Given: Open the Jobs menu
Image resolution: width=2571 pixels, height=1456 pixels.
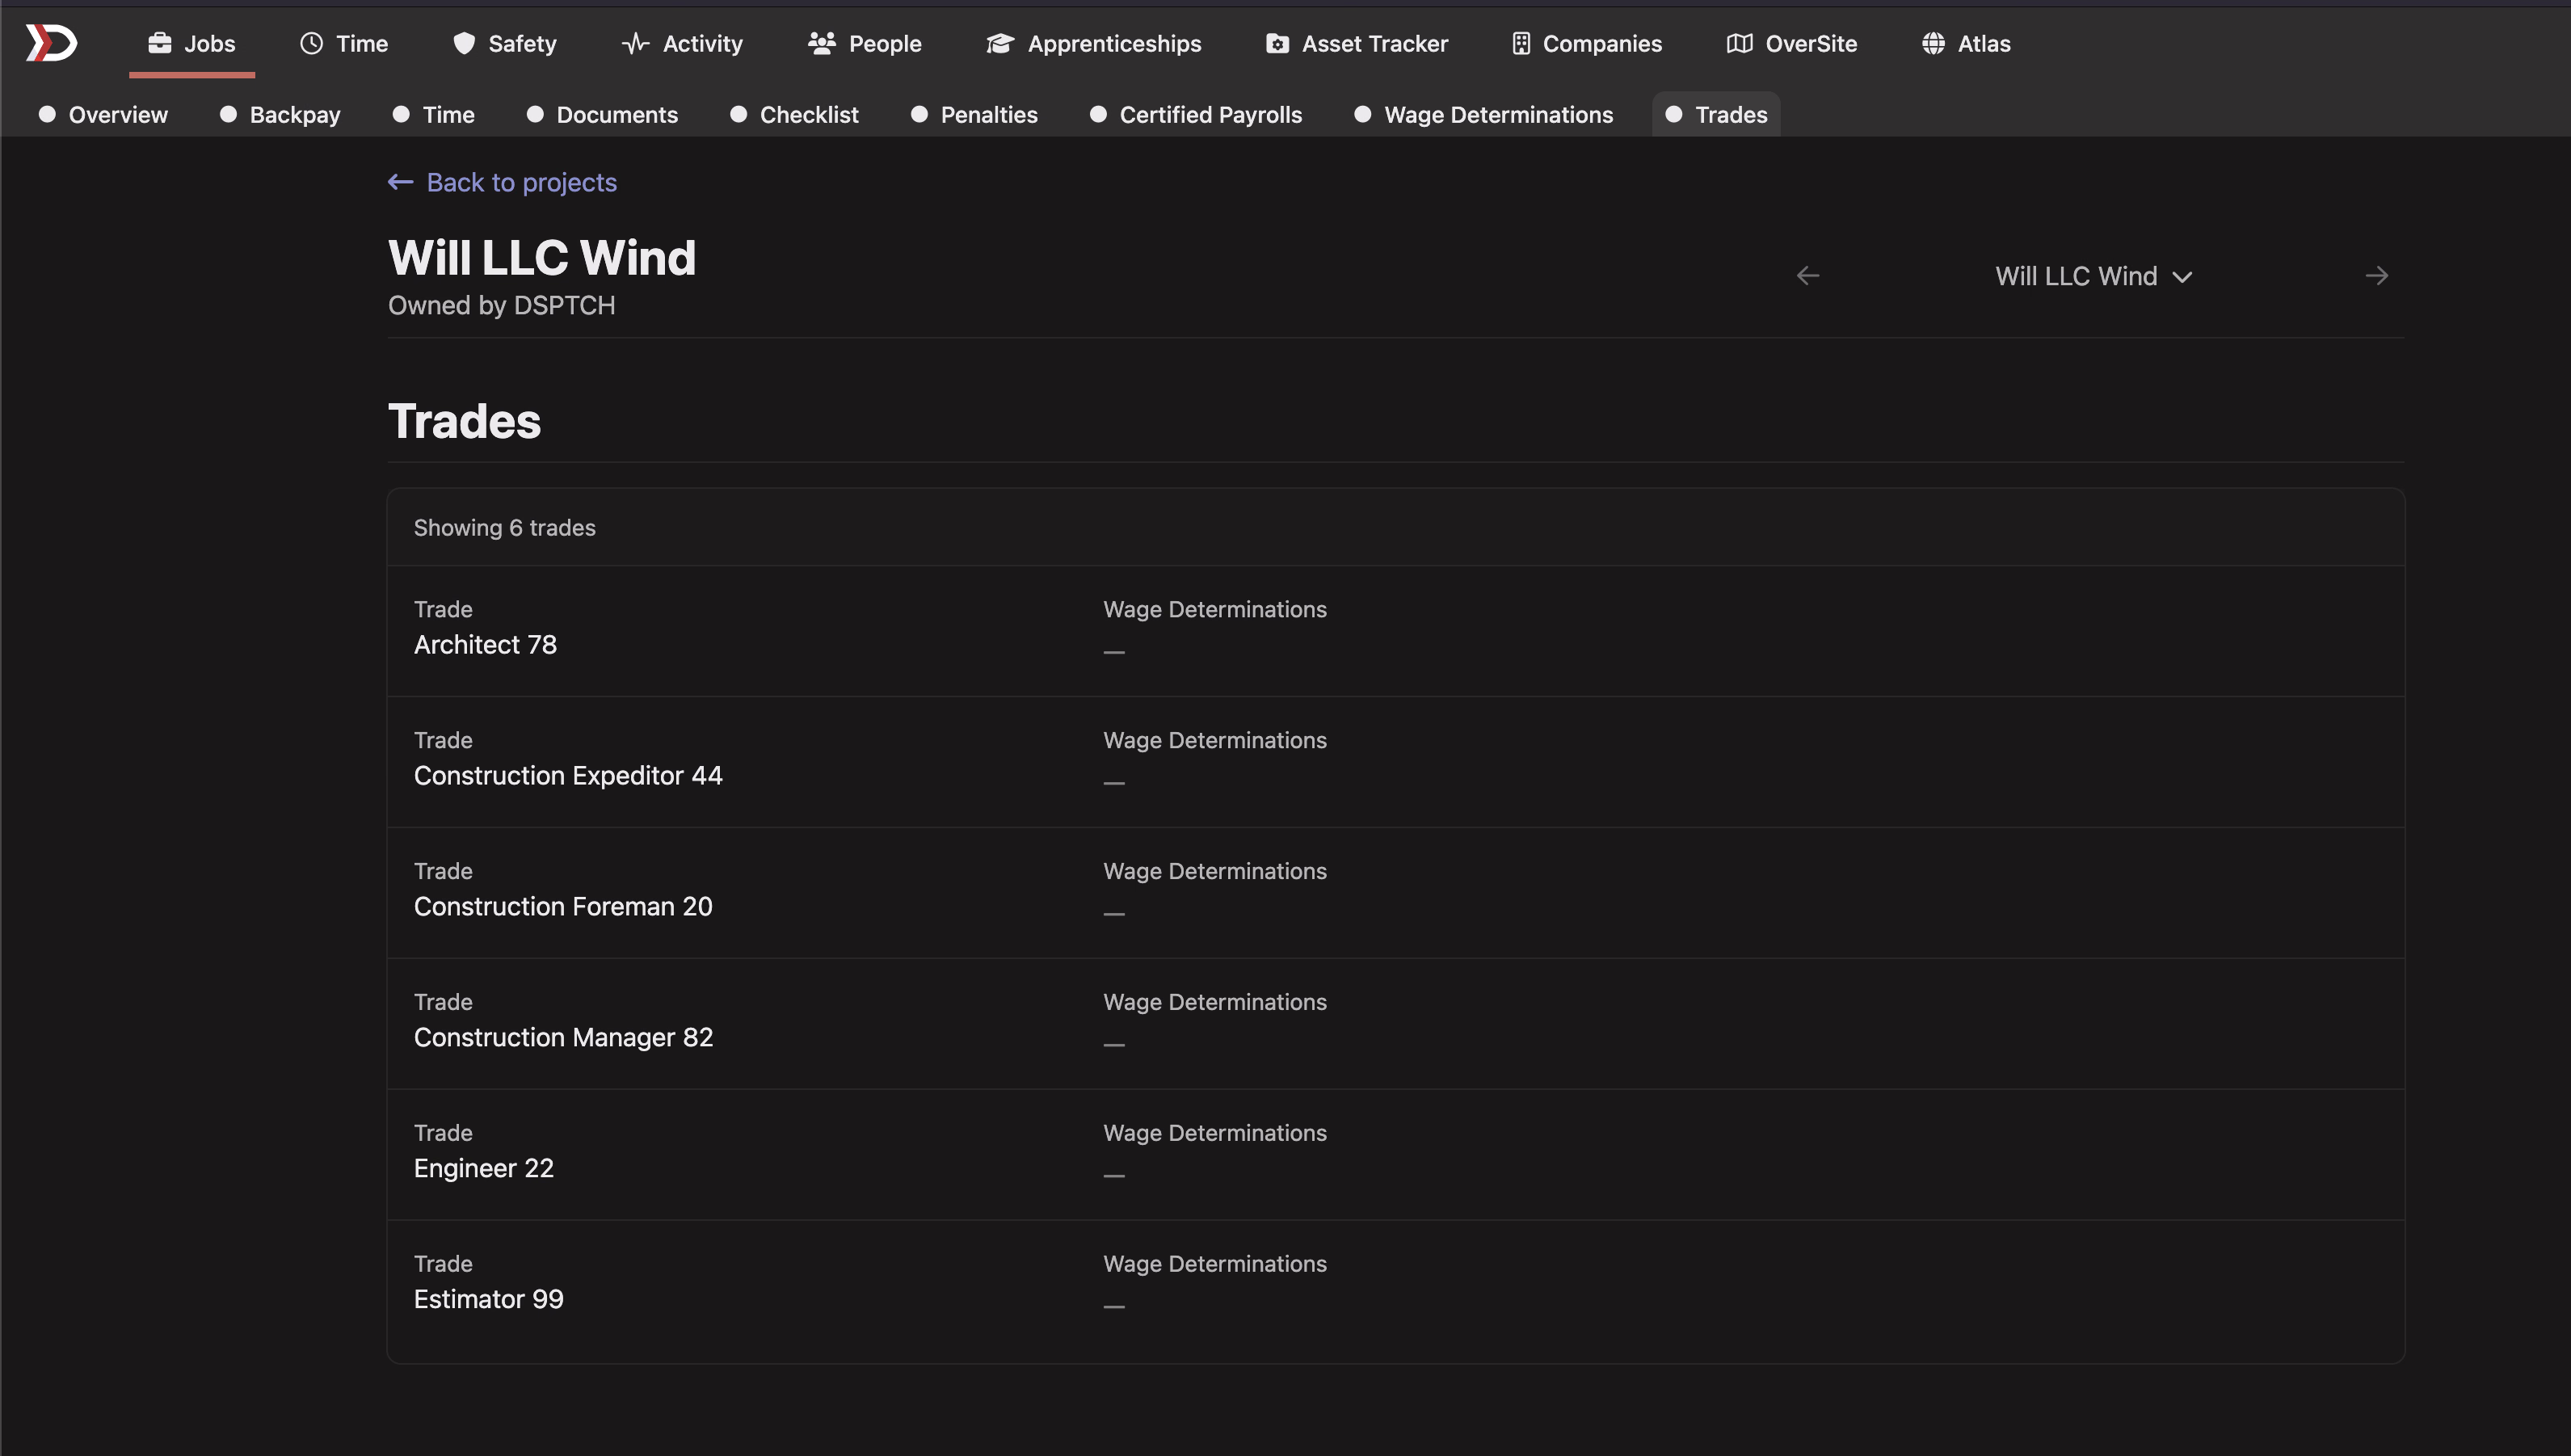Looking at the screenshot, I should click(x=191, y=43).
